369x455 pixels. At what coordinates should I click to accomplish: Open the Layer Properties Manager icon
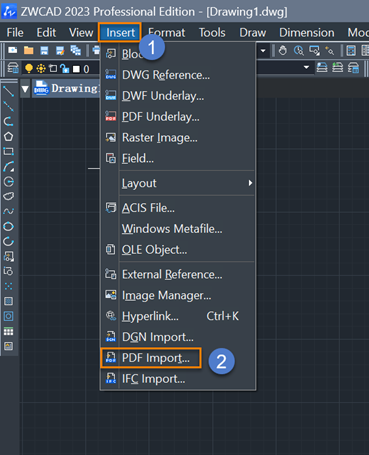(13, 68)
